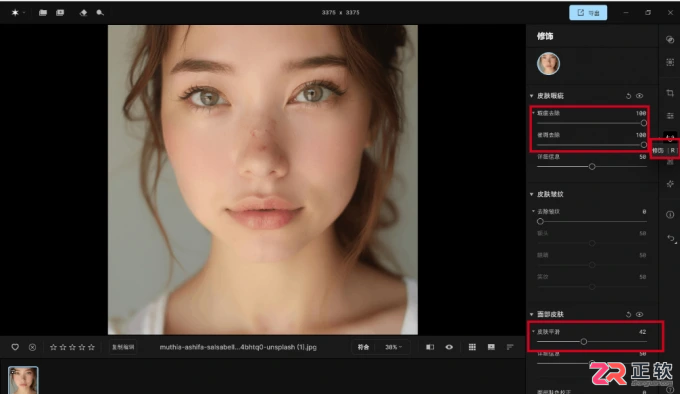Click the portrait photo in the canvas
Viewport: 680px width, 394px height.
pos(263,179)
